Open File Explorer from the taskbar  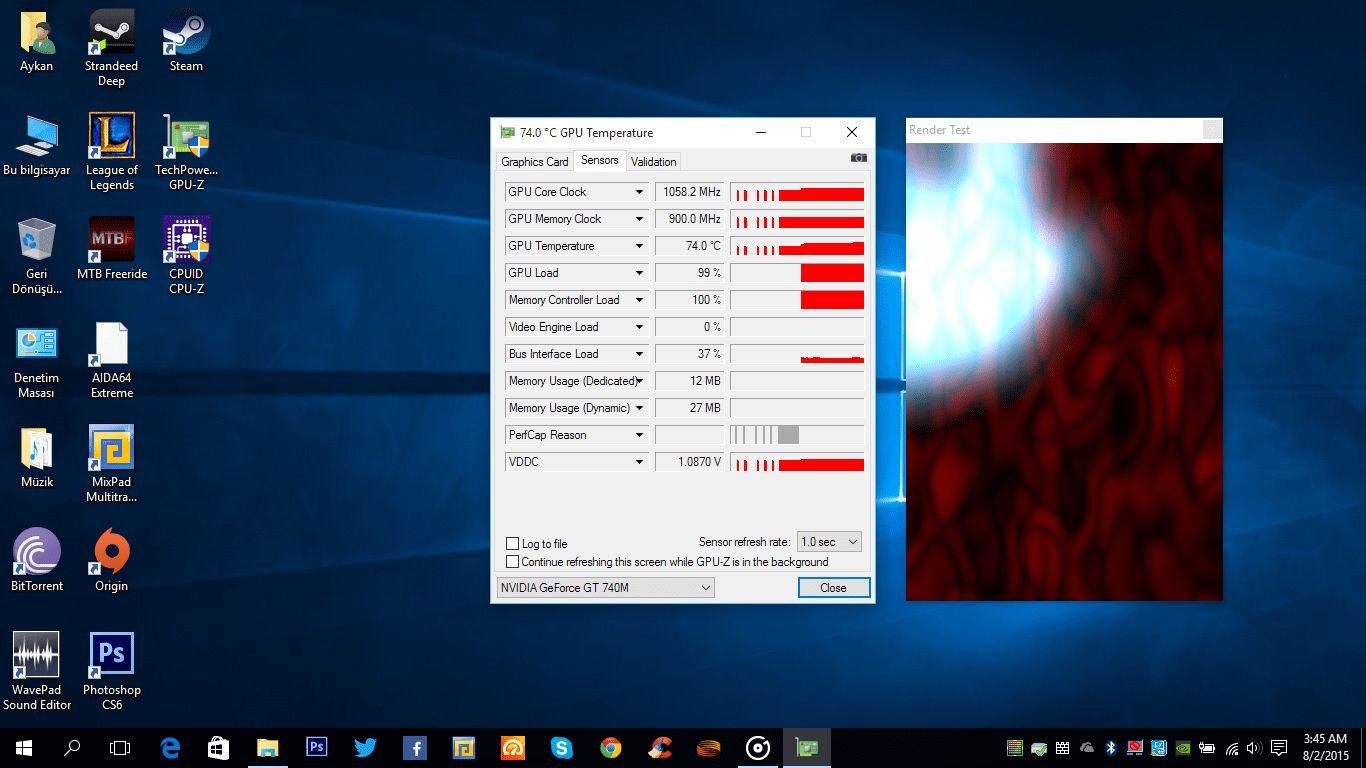coord(267,747)
